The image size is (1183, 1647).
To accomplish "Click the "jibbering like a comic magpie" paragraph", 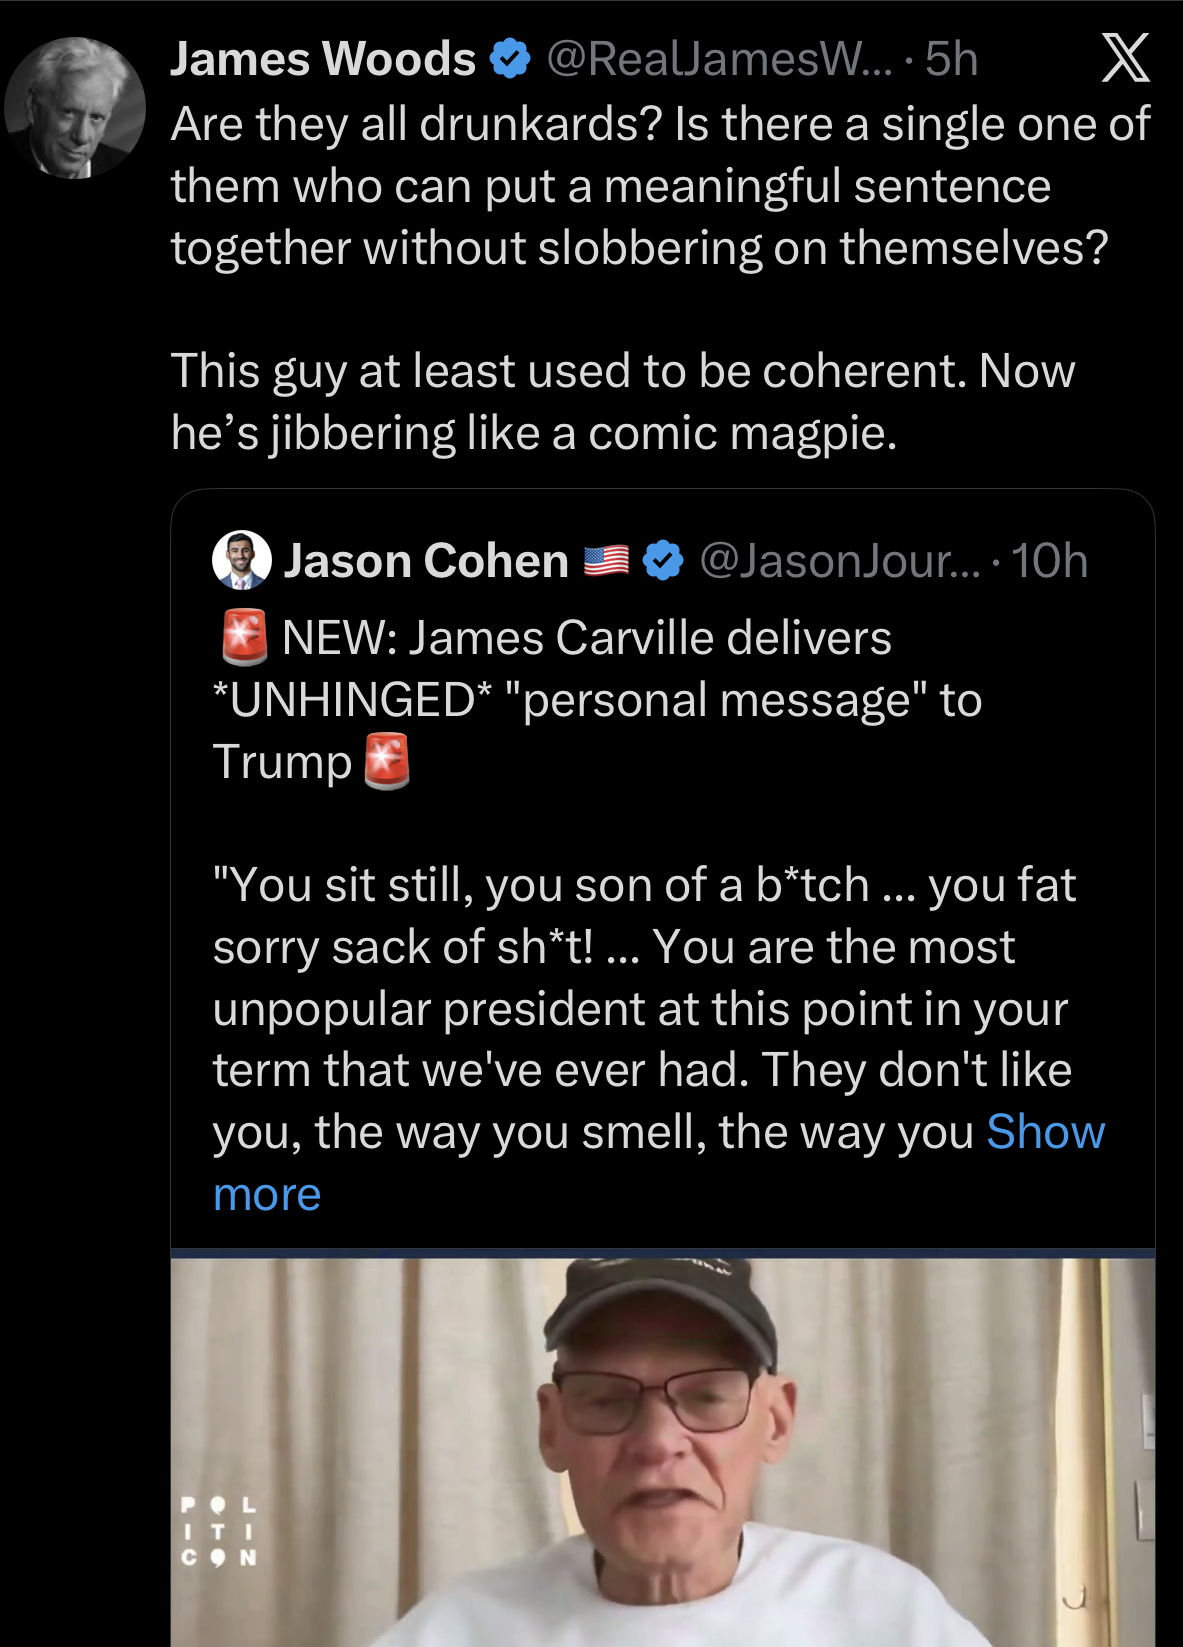I will point(620,402).
